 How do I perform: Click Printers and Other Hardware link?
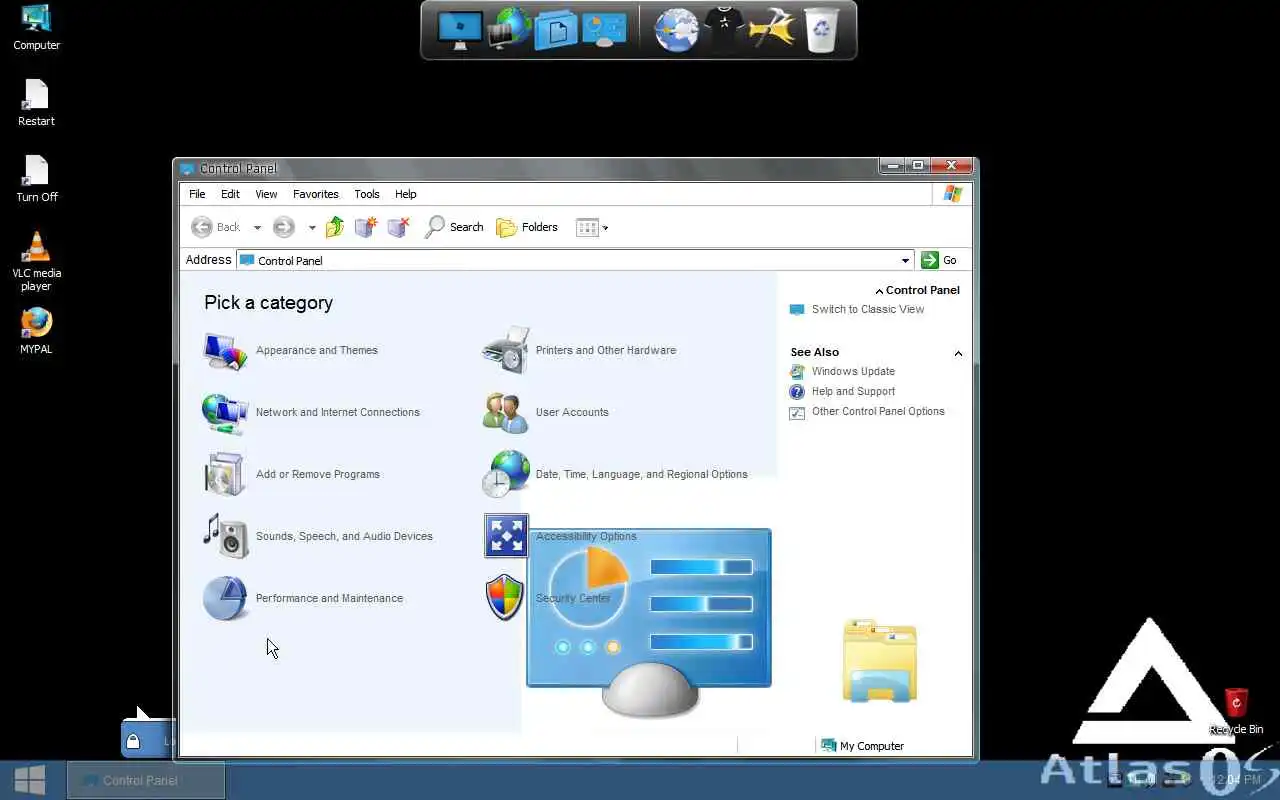pos(606,350)
